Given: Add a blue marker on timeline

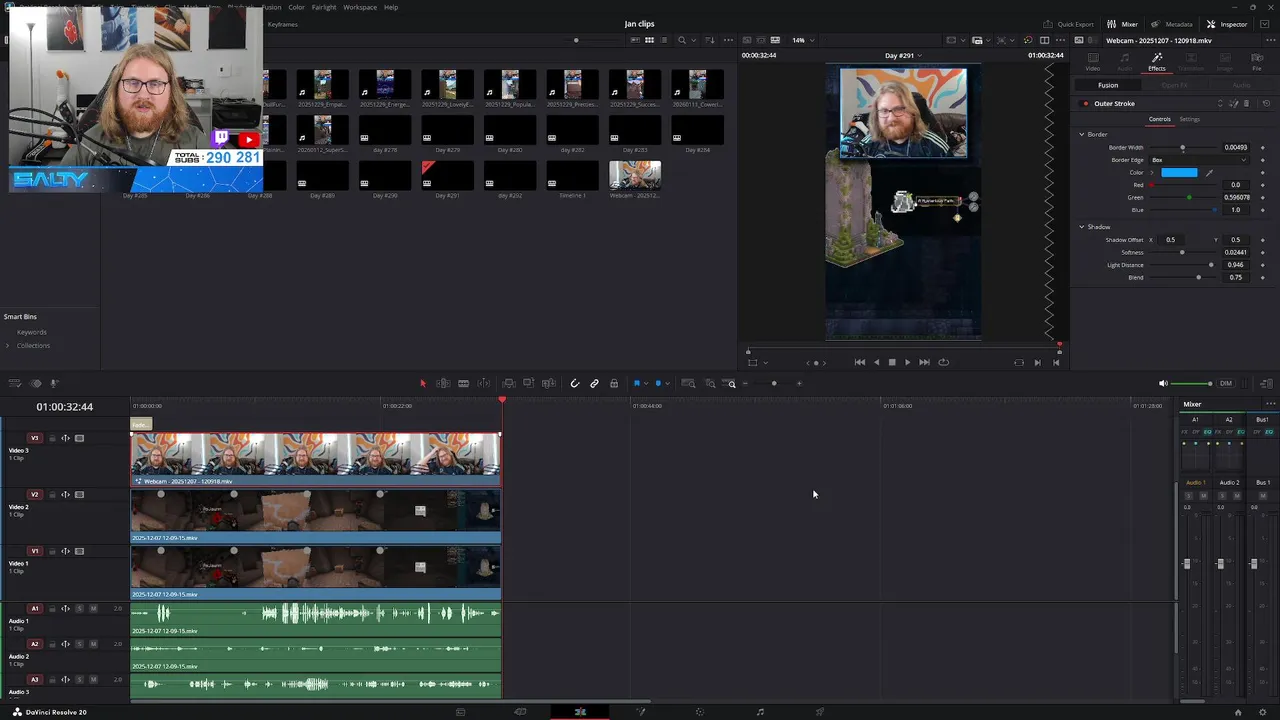Looking at the screenshot, I should (657, 383).
